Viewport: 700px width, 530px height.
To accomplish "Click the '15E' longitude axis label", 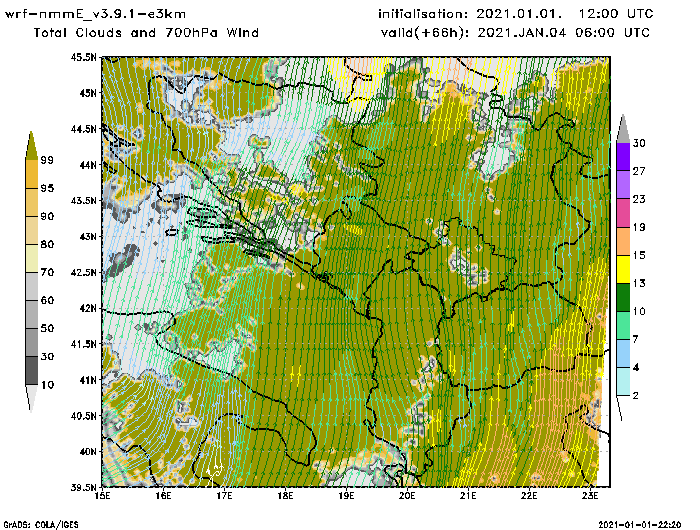I will coord(103,496).
